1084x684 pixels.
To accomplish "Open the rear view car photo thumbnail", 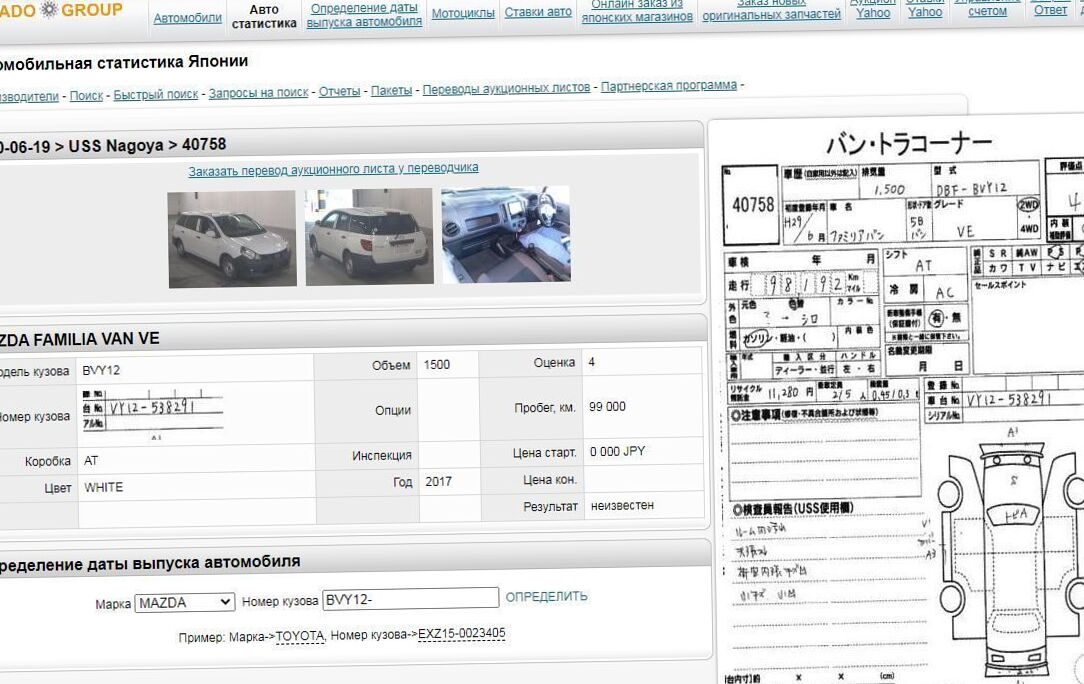I will [x=368, y=238].
